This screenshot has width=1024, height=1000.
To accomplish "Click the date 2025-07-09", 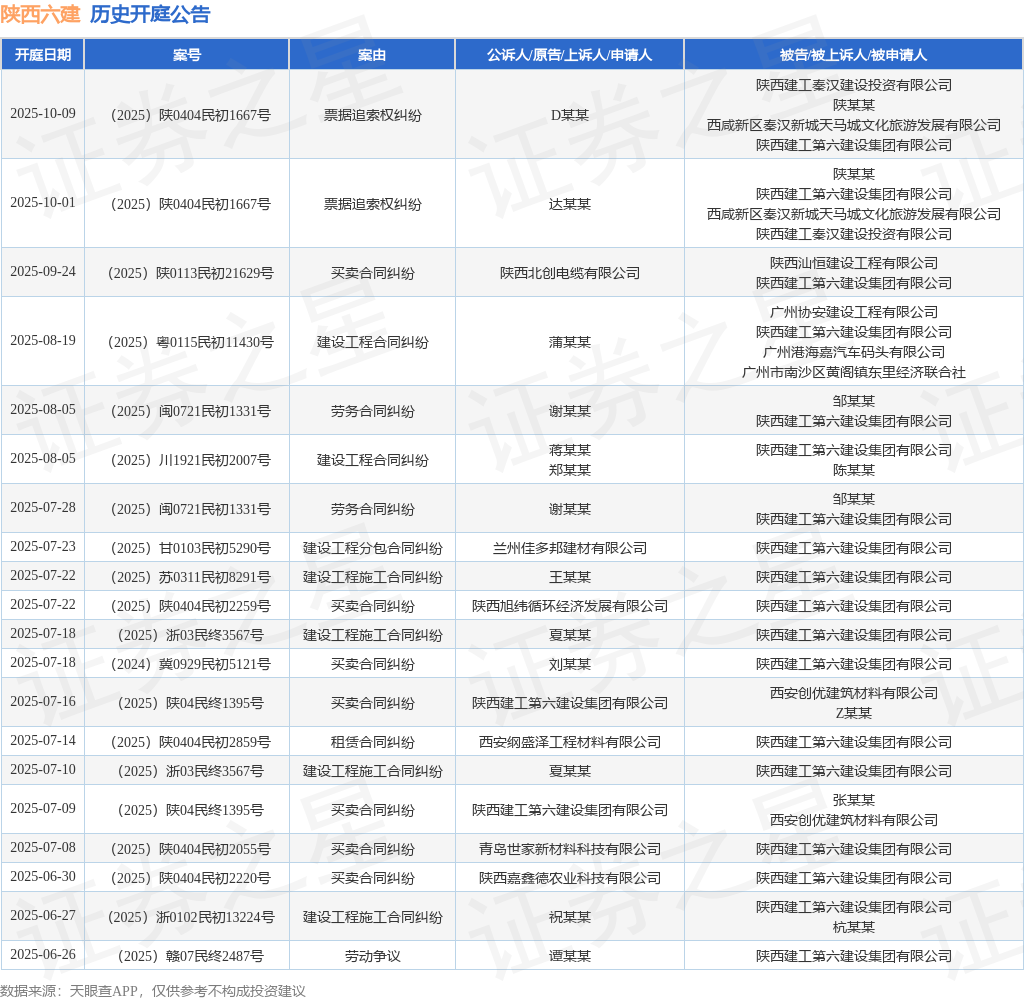I will pyautogui.click(x=42, y=809).
